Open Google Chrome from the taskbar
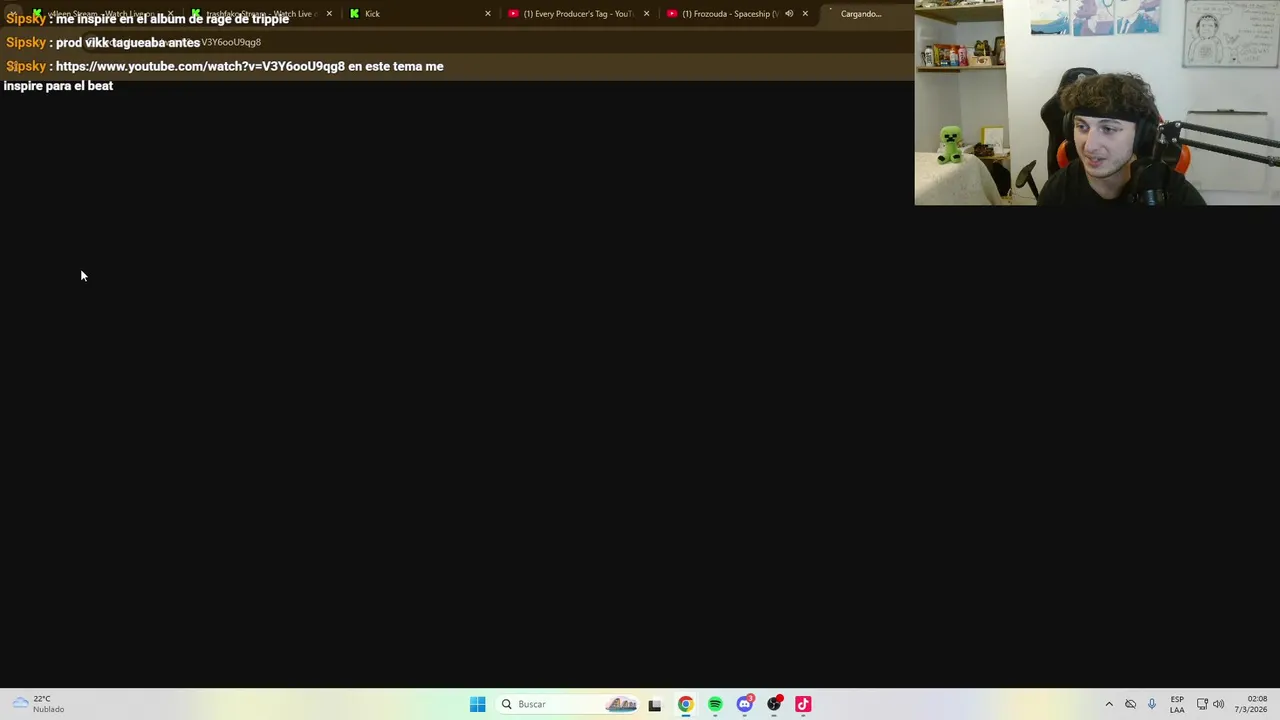Viewport: 1280px width, 720px height. 685,704
